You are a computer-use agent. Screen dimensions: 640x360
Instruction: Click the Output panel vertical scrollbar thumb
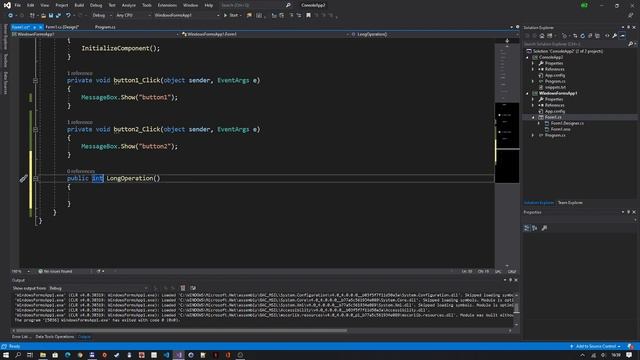(516, 308)
